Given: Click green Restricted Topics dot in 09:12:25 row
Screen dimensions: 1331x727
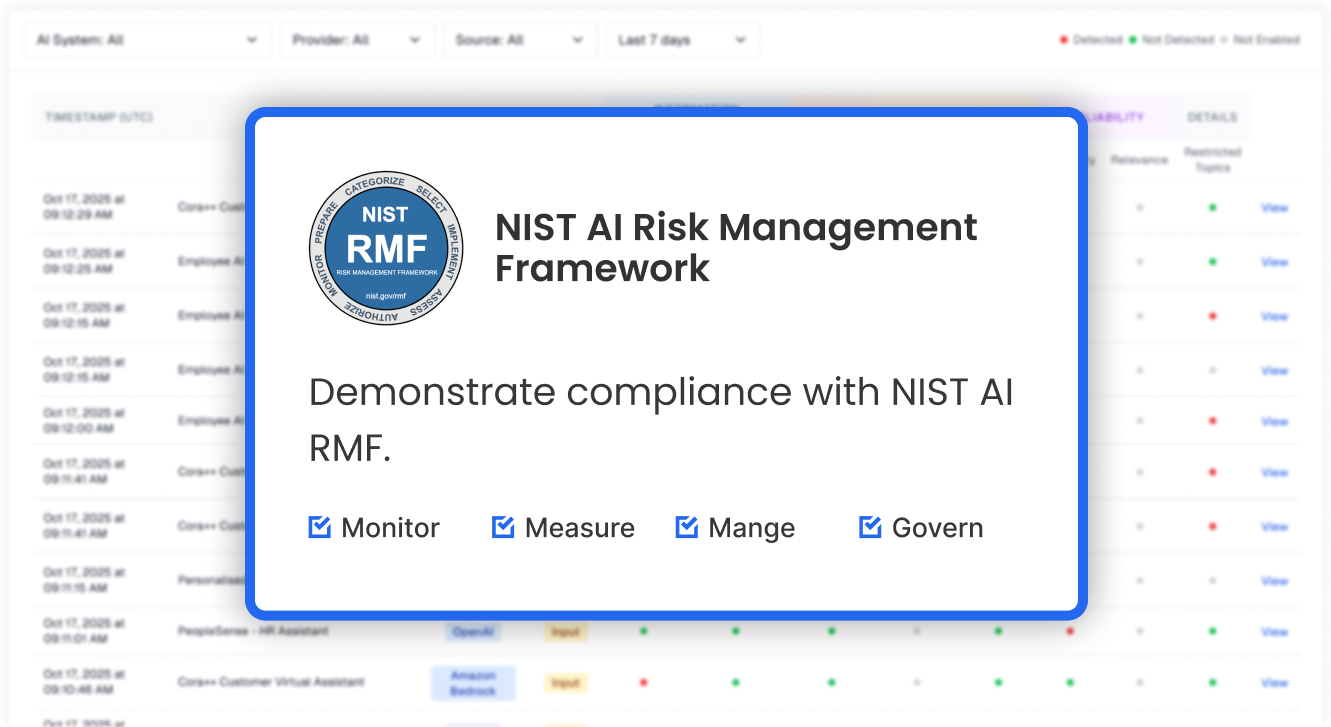Looking at the screenshot, I should coord(1212,262).
